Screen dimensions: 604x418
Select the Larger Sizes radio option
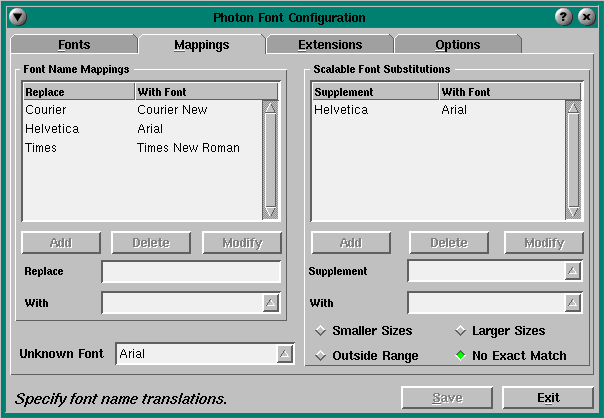[461, 331]
